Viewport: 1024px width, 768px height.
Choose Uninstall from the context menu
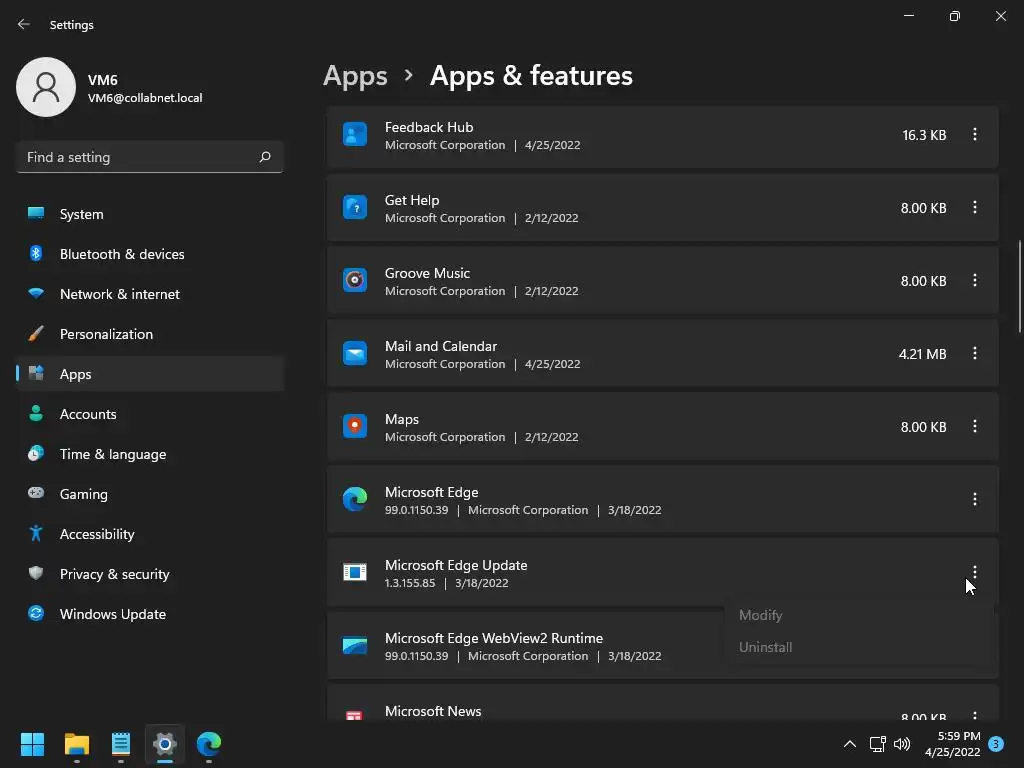tap(766, 647)
